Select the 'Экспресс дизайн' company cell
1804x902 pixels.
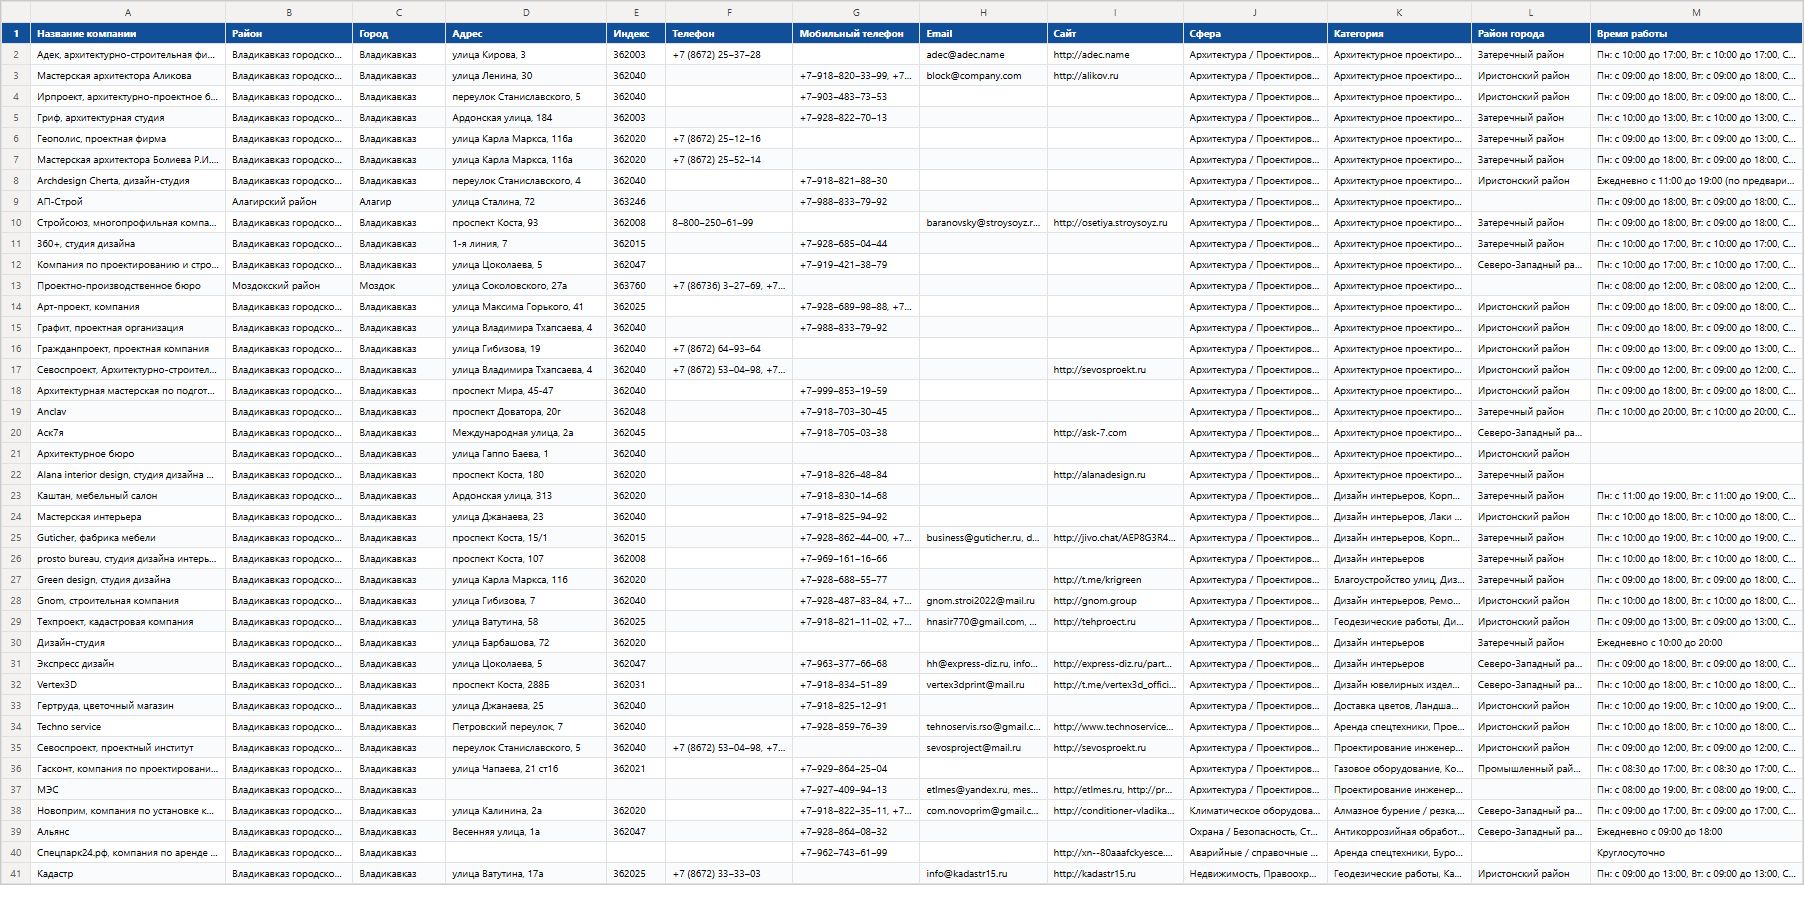coord(128,664)
